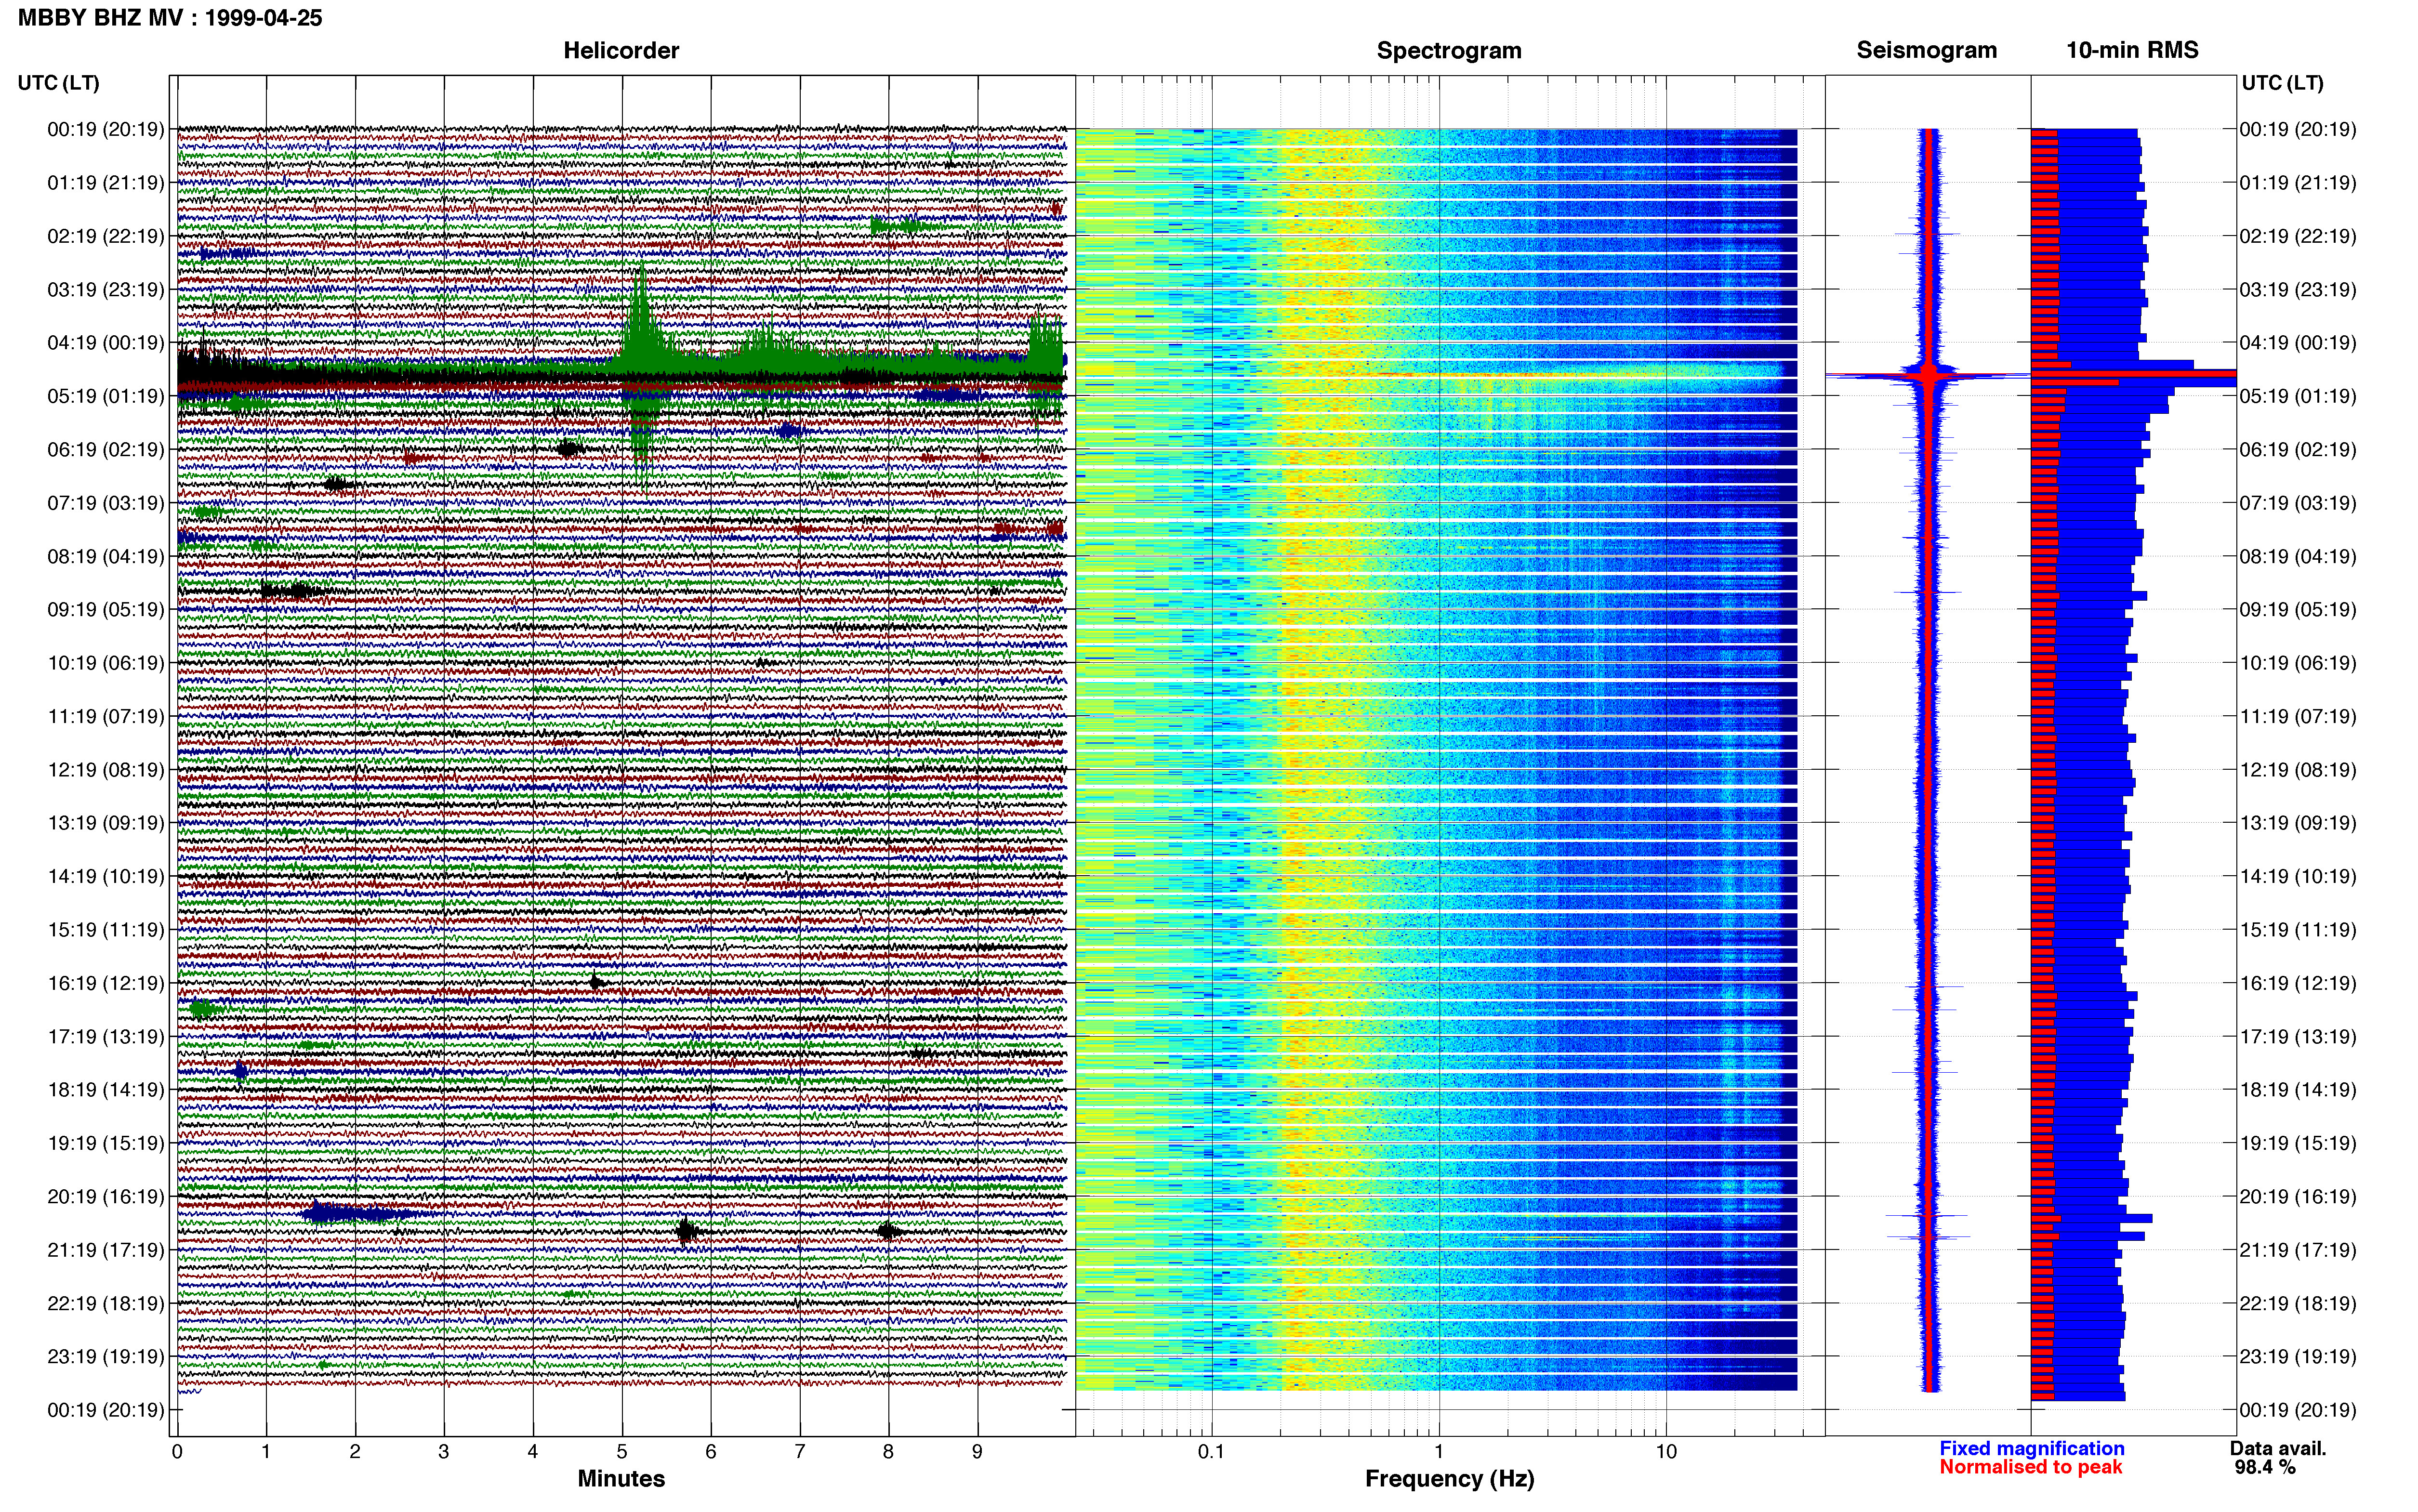Click minute tick '9' on helicorder axis
This screenshot has height=1512, width=2418.
977,1452
